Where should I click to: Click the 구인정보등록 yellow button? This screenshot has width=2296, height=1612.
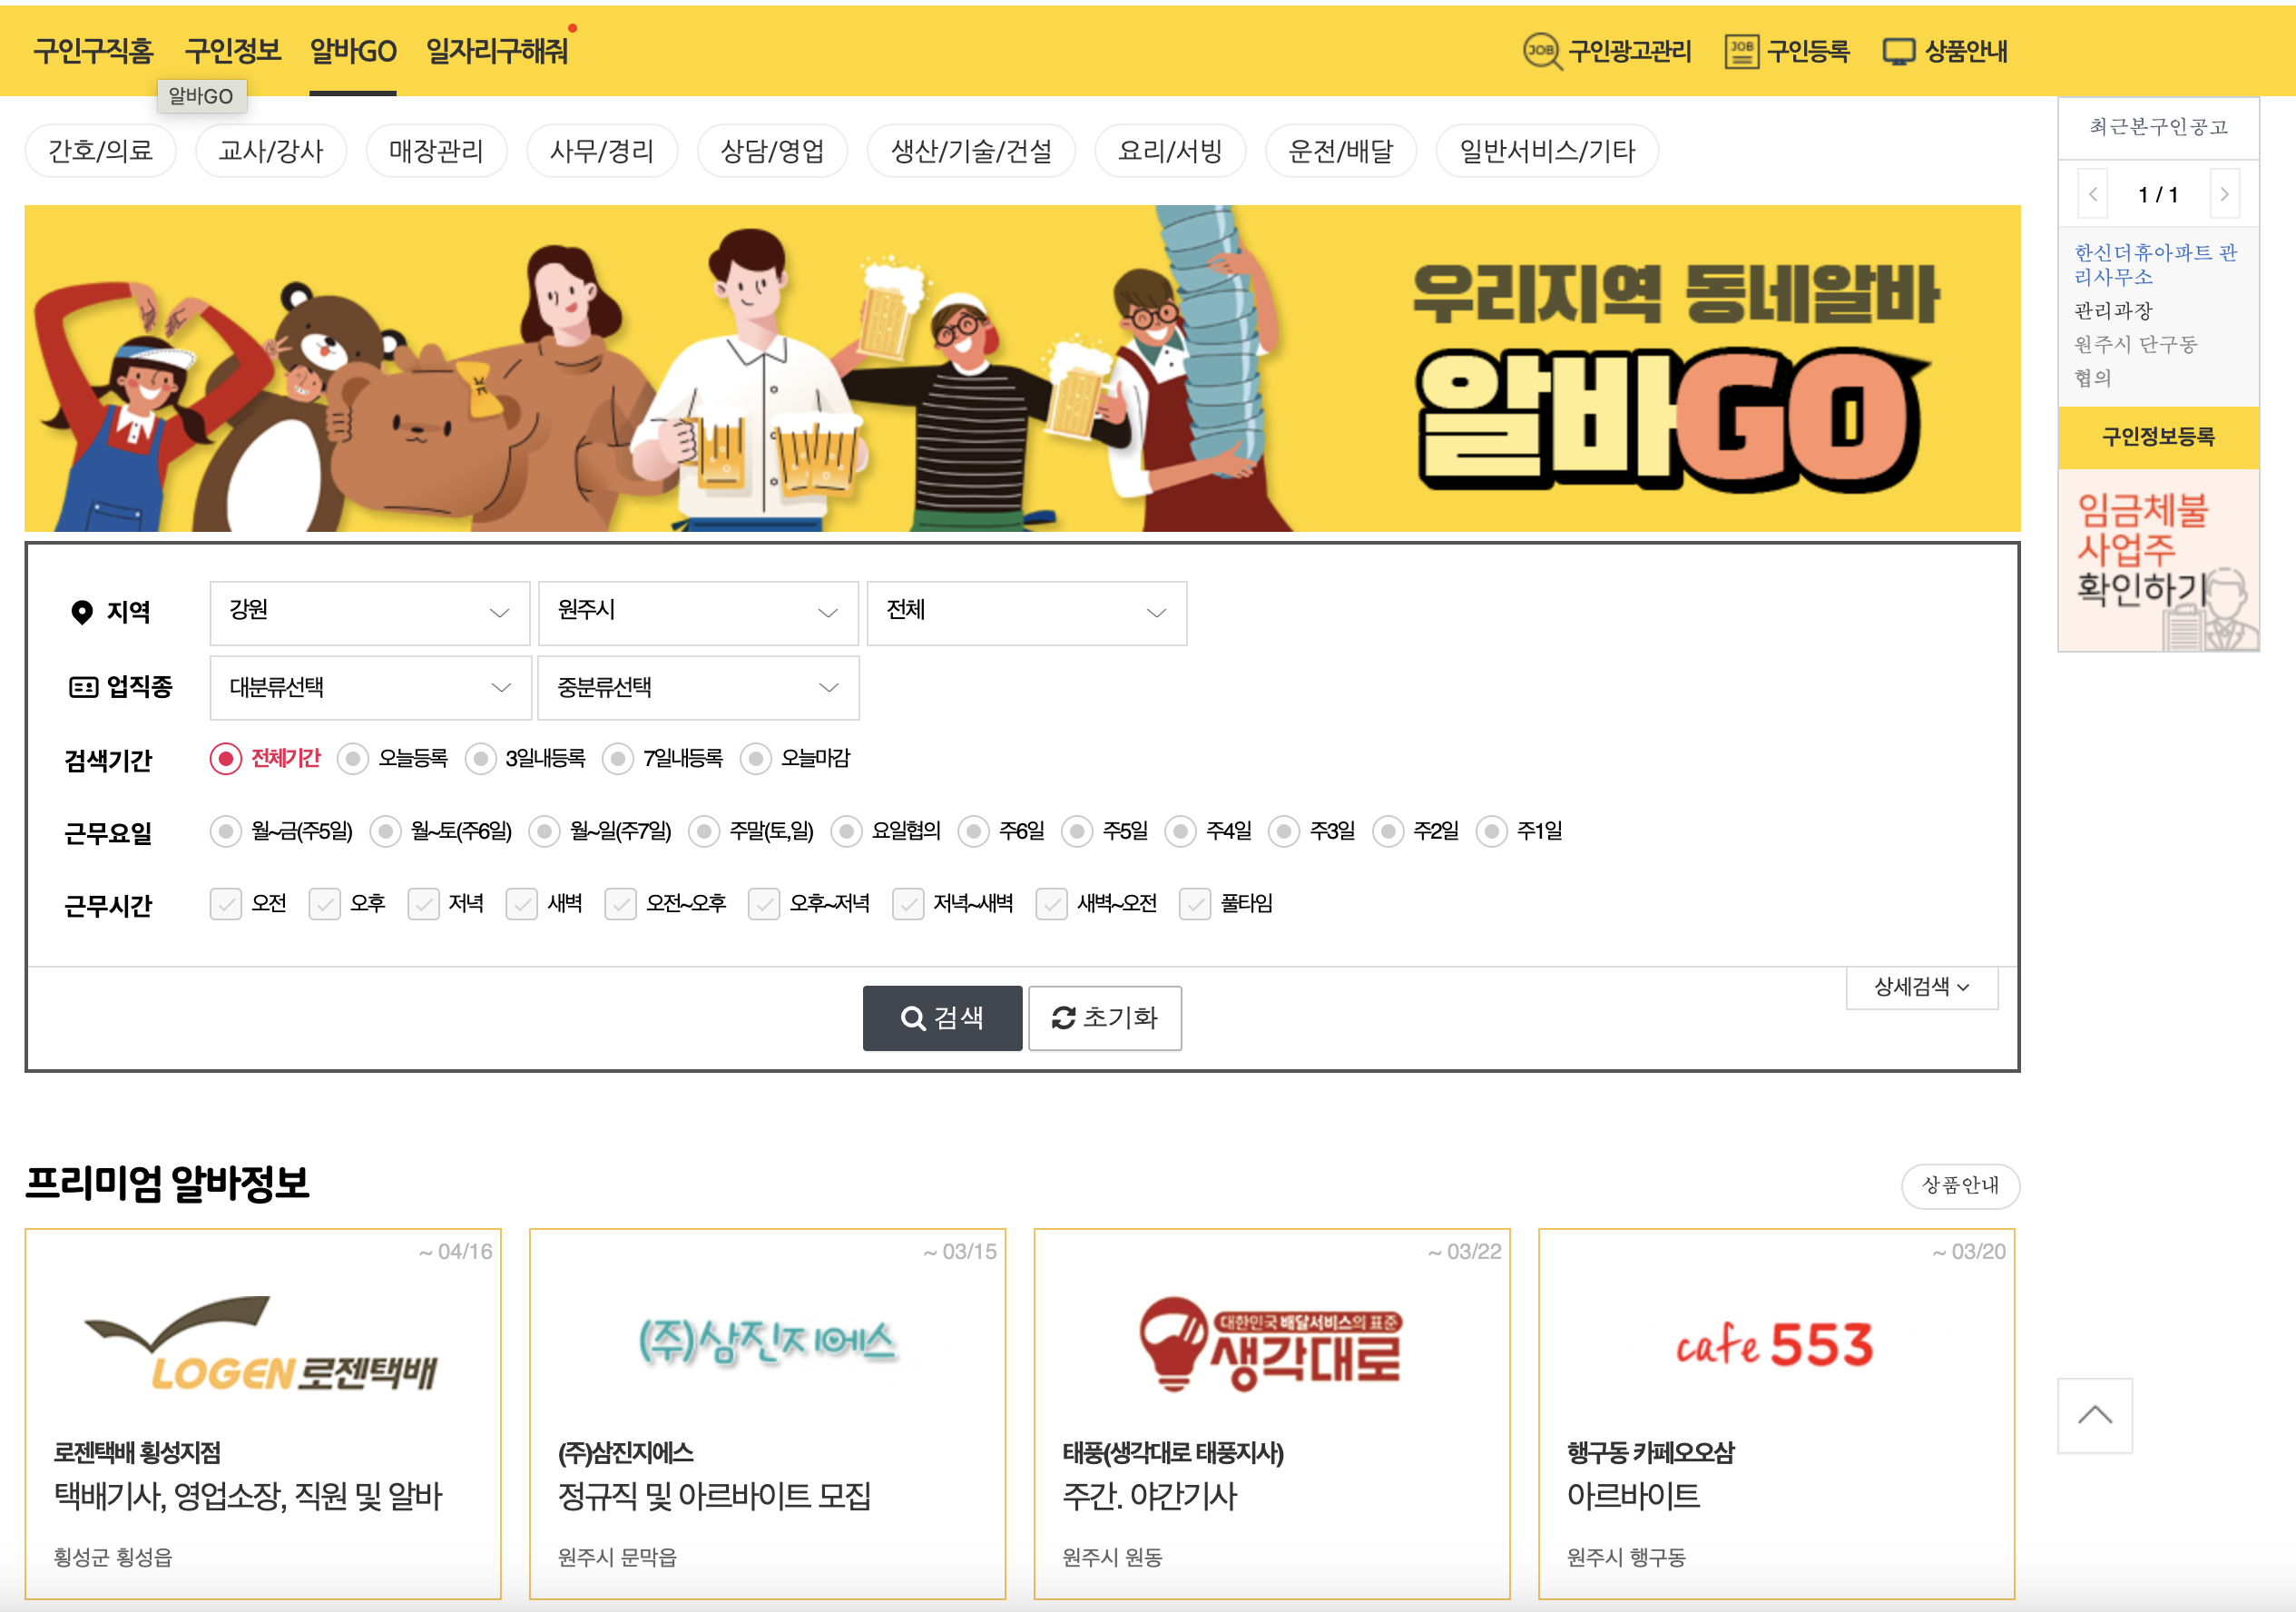(2157, 437)
